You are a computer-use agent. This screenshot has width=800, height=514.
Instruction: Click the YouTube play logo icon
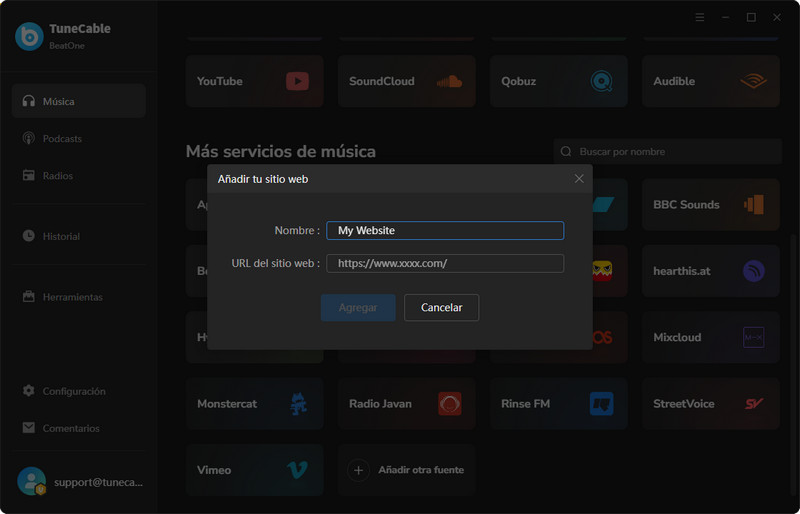coord(297,81)
